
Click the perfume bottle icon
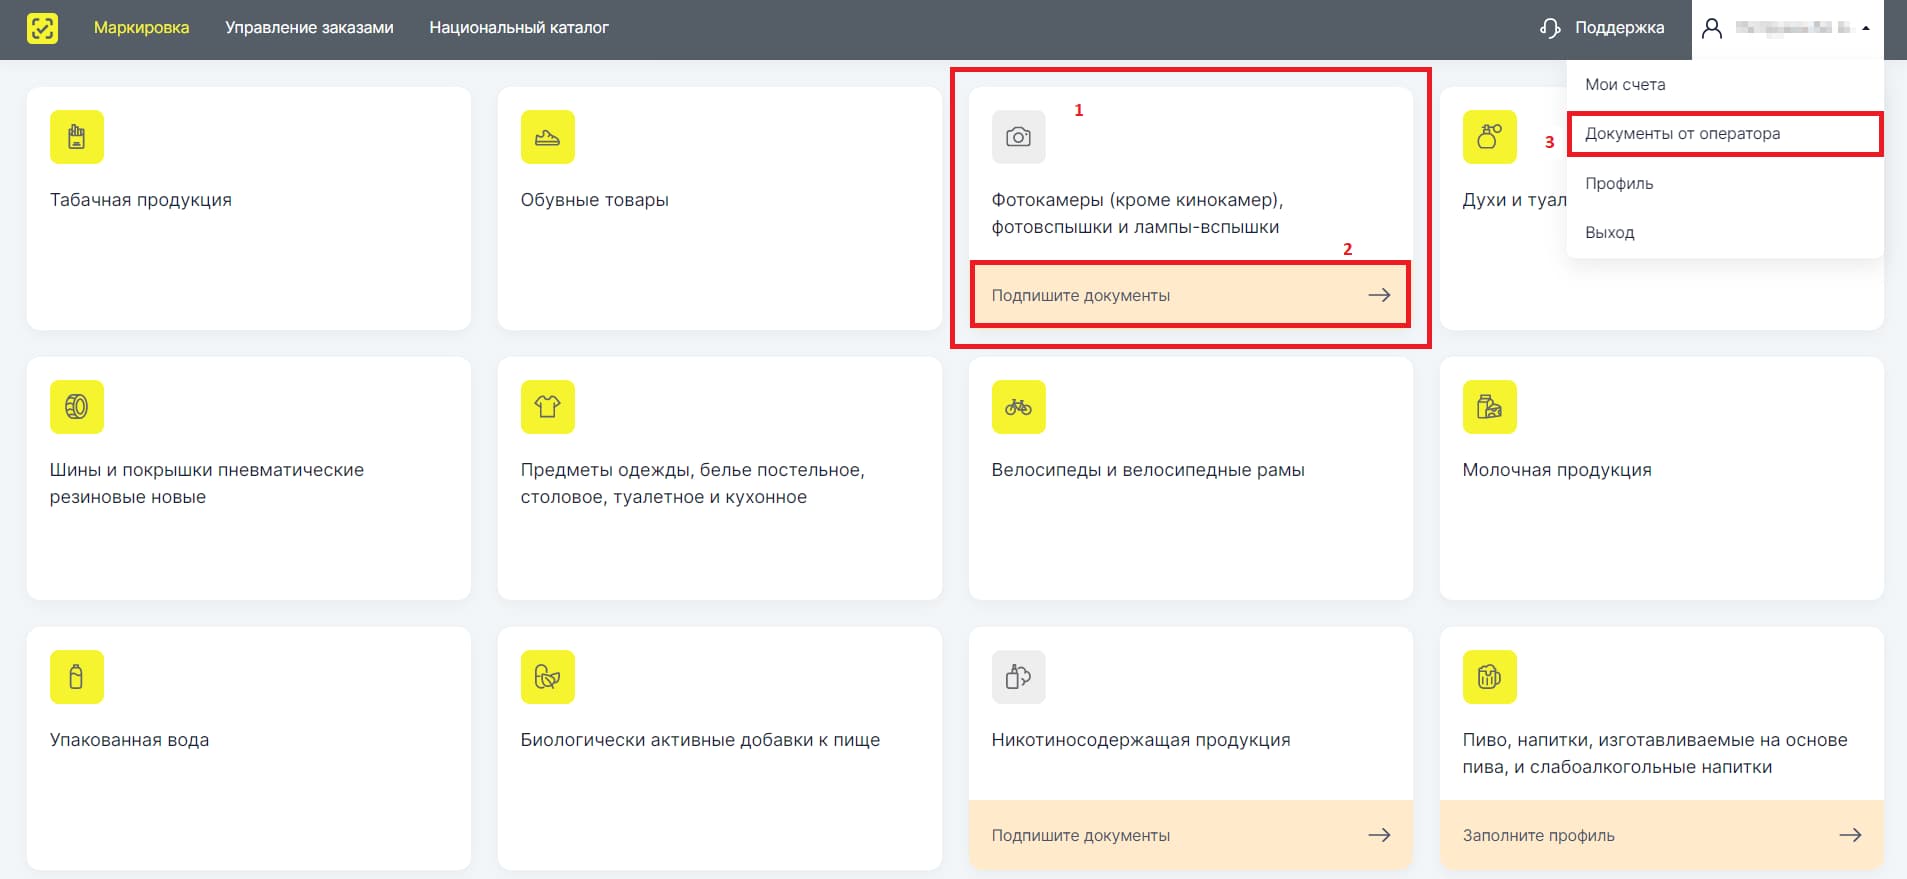(1490, 137)
